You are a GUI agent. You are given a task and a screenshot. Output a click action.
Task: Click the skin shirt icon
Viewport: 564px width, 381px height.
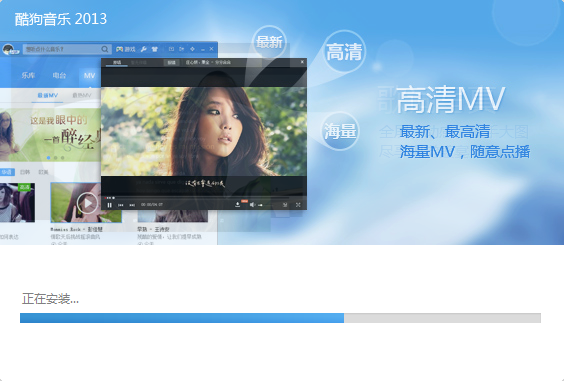(155, 49)
